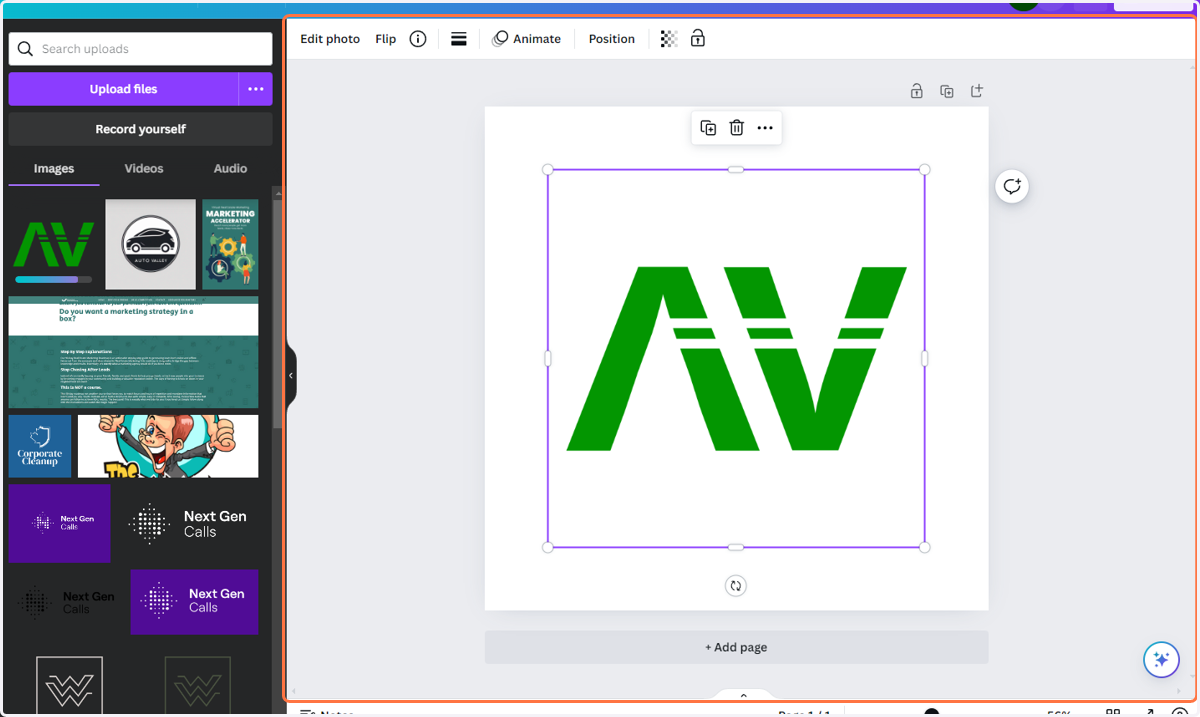This screenshot has width=1200, height=717.
Task: Open more options in the floating element toolbar
Action: (x=765, y=128)
